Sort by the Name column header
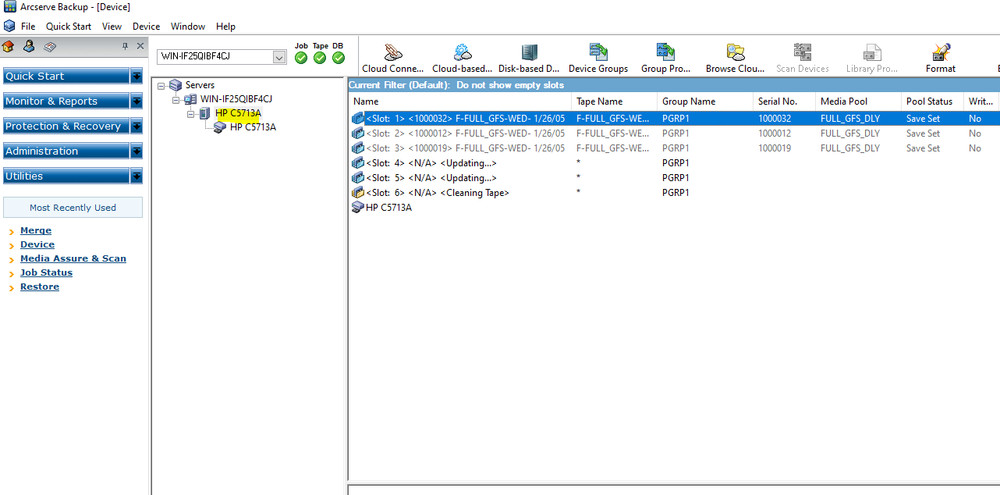 [460, 101]
